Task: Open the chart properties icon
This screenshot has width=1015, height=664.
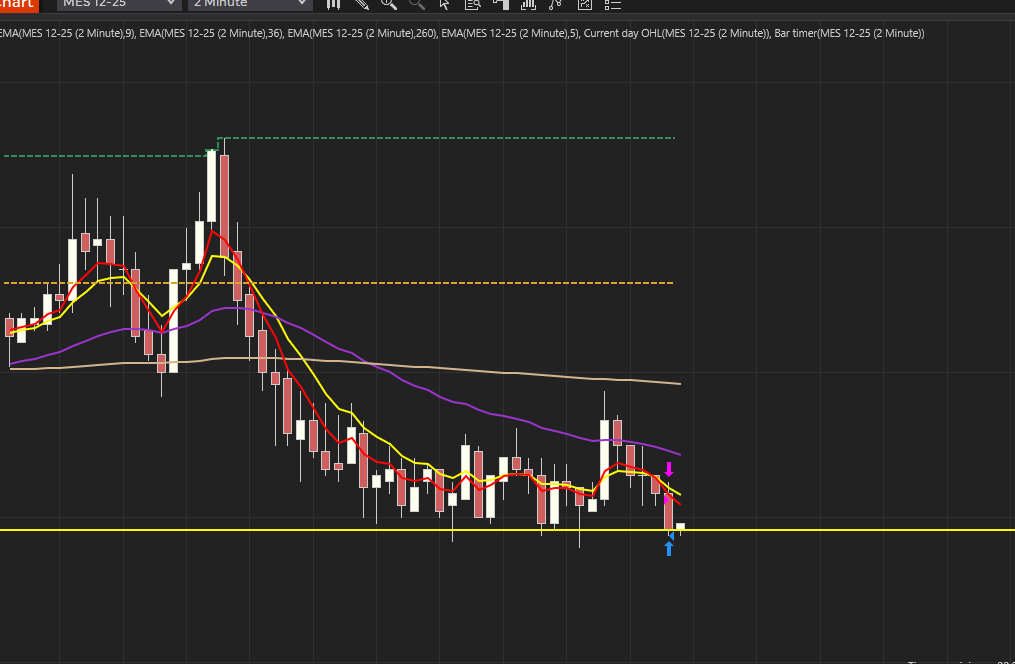Action: pyautogui.click(x=585, y=4)
